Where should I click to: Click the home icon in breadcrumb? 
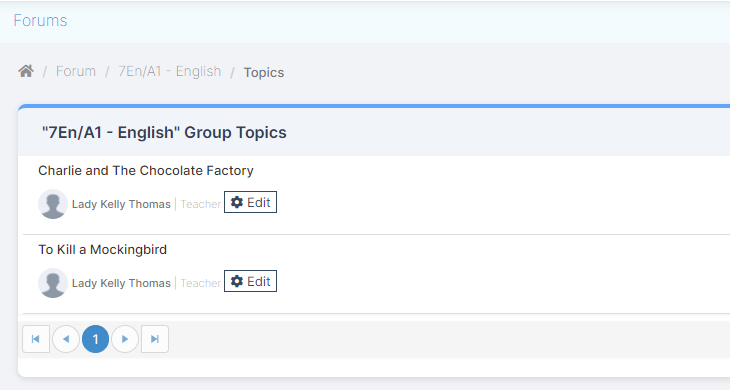point(26,71)
